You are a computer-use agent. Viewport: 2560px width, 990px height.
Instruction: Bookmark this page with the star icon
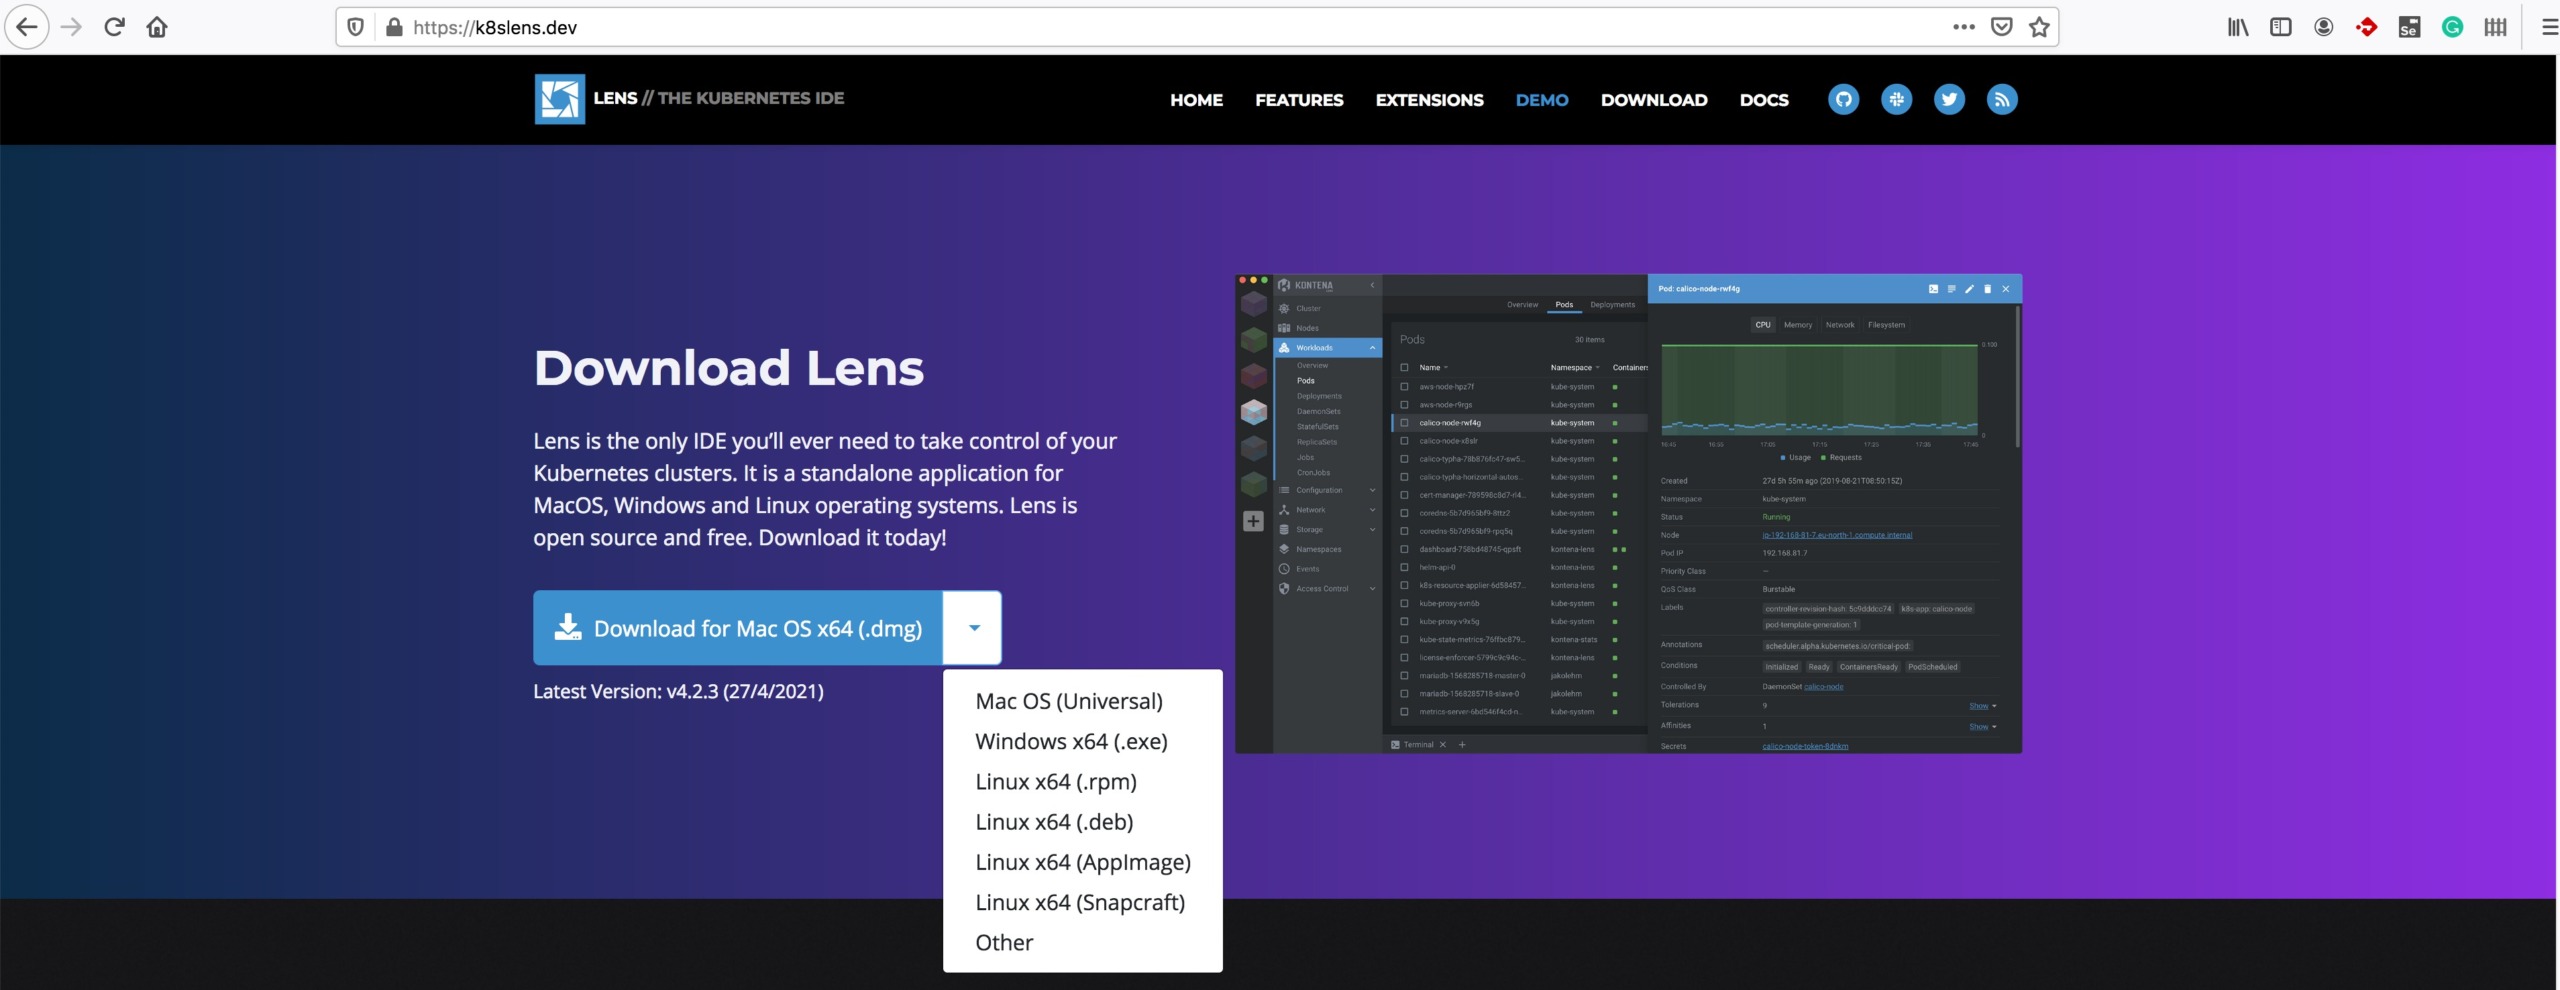pos(2039,27)
